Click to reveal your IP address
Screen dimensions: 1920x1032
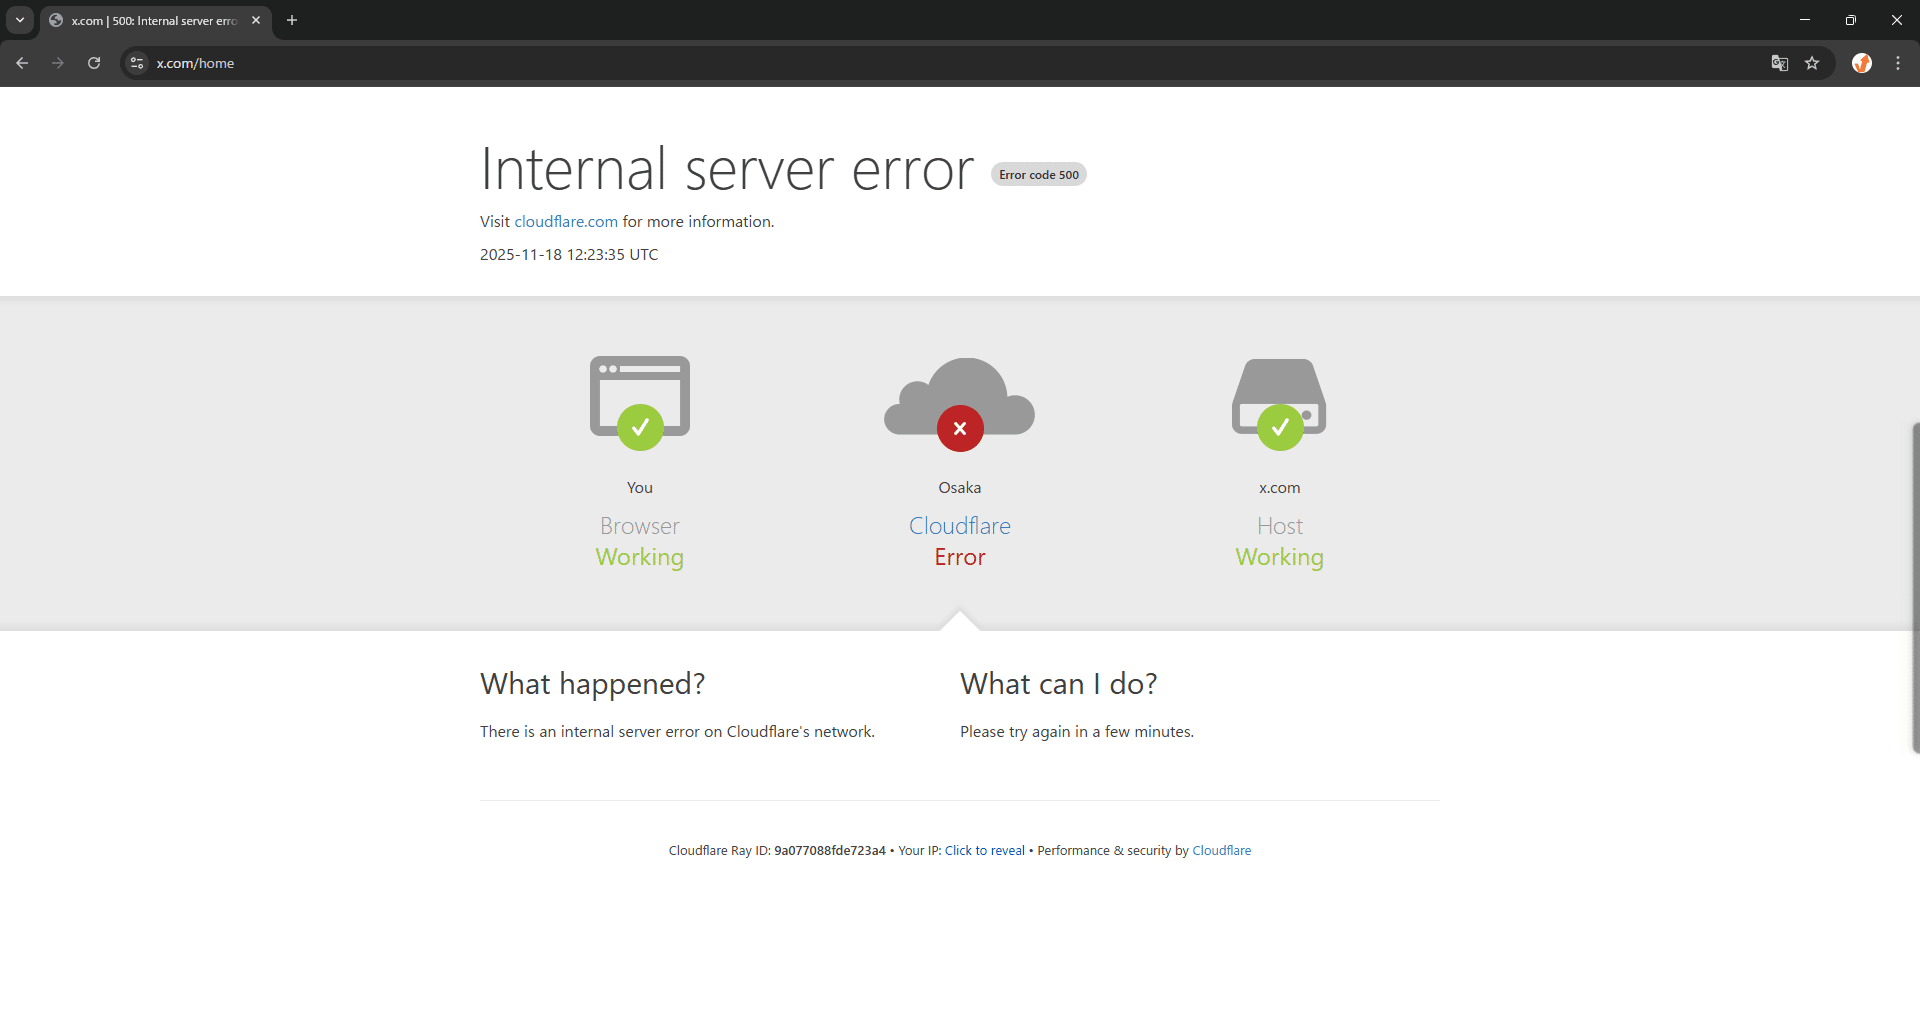[985, 851]
